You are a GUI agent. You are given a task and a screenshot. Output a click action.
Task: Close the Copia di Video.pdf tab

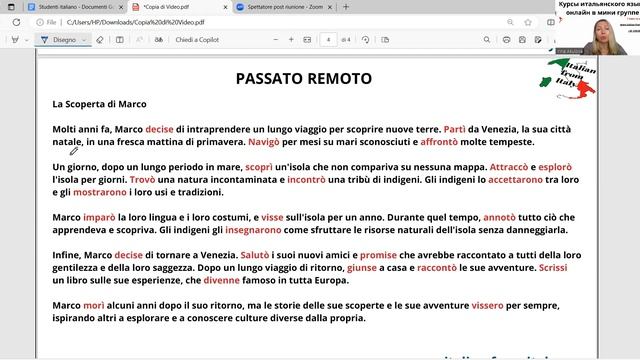[225, 7]
